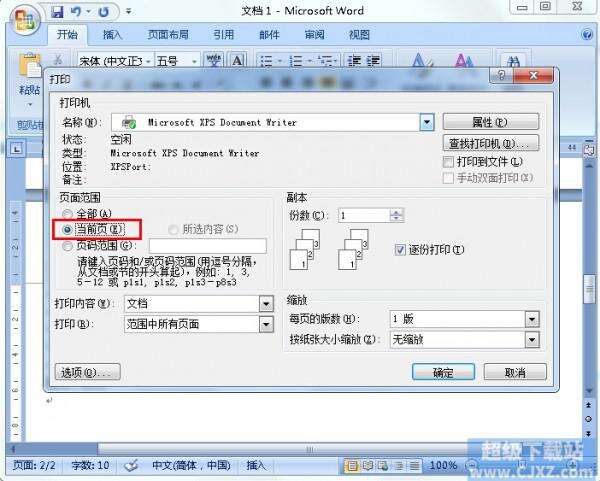This screenshot has height=481, width=600.
Task: Click the Paste clipboard icon
Action: [30, 67]
